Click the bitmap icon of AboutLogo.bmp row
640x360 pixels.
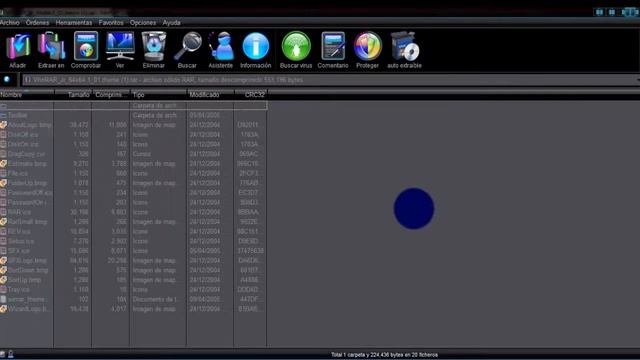pyautogui.click(x=3, y=125)
